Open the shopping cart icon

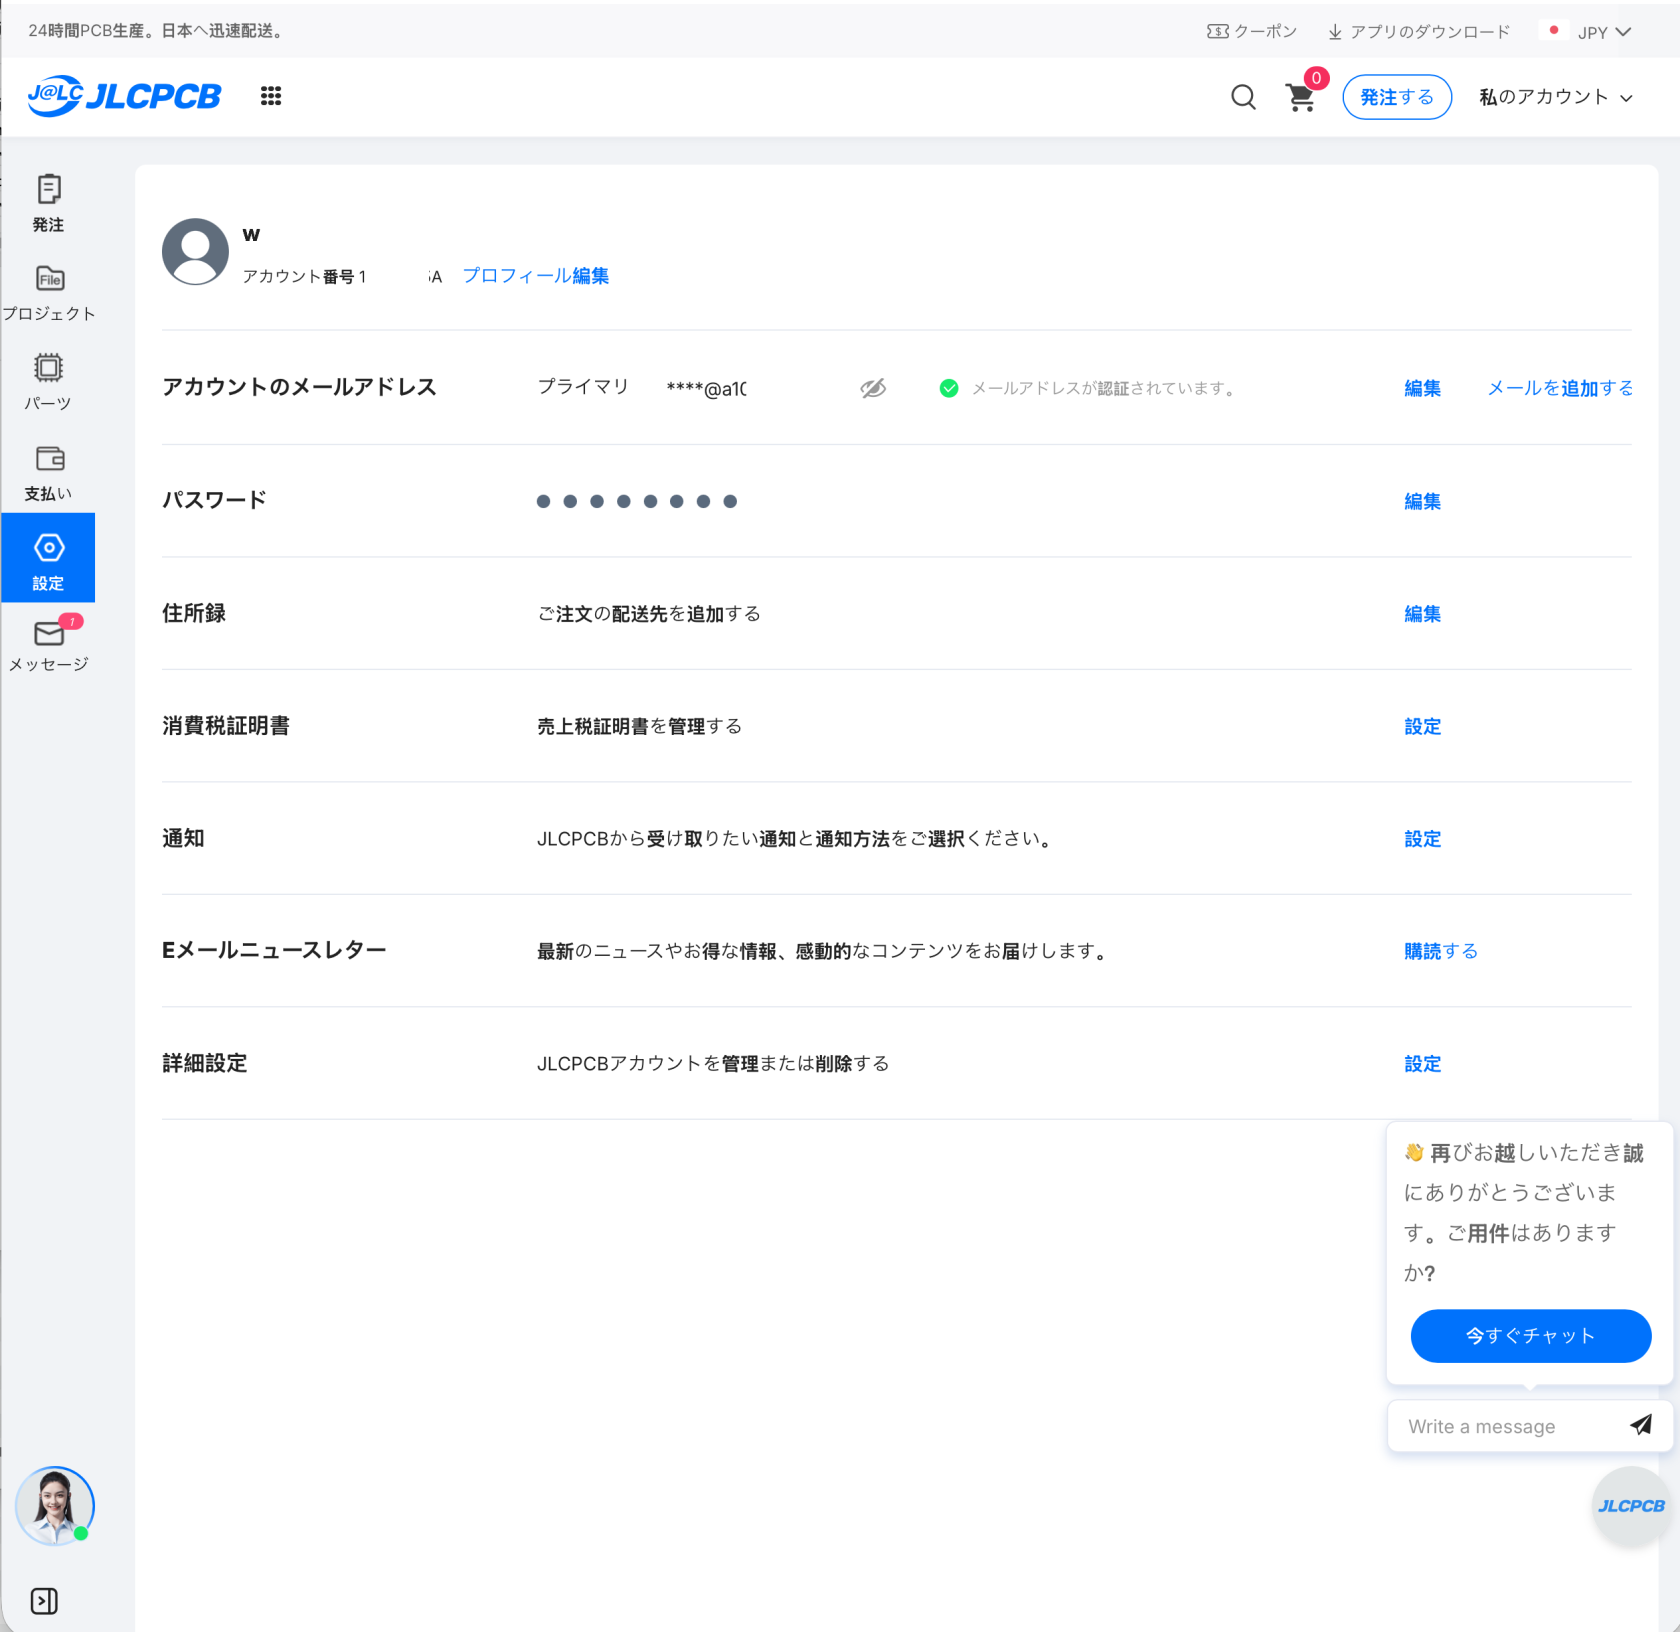[x=1300, y=97]
